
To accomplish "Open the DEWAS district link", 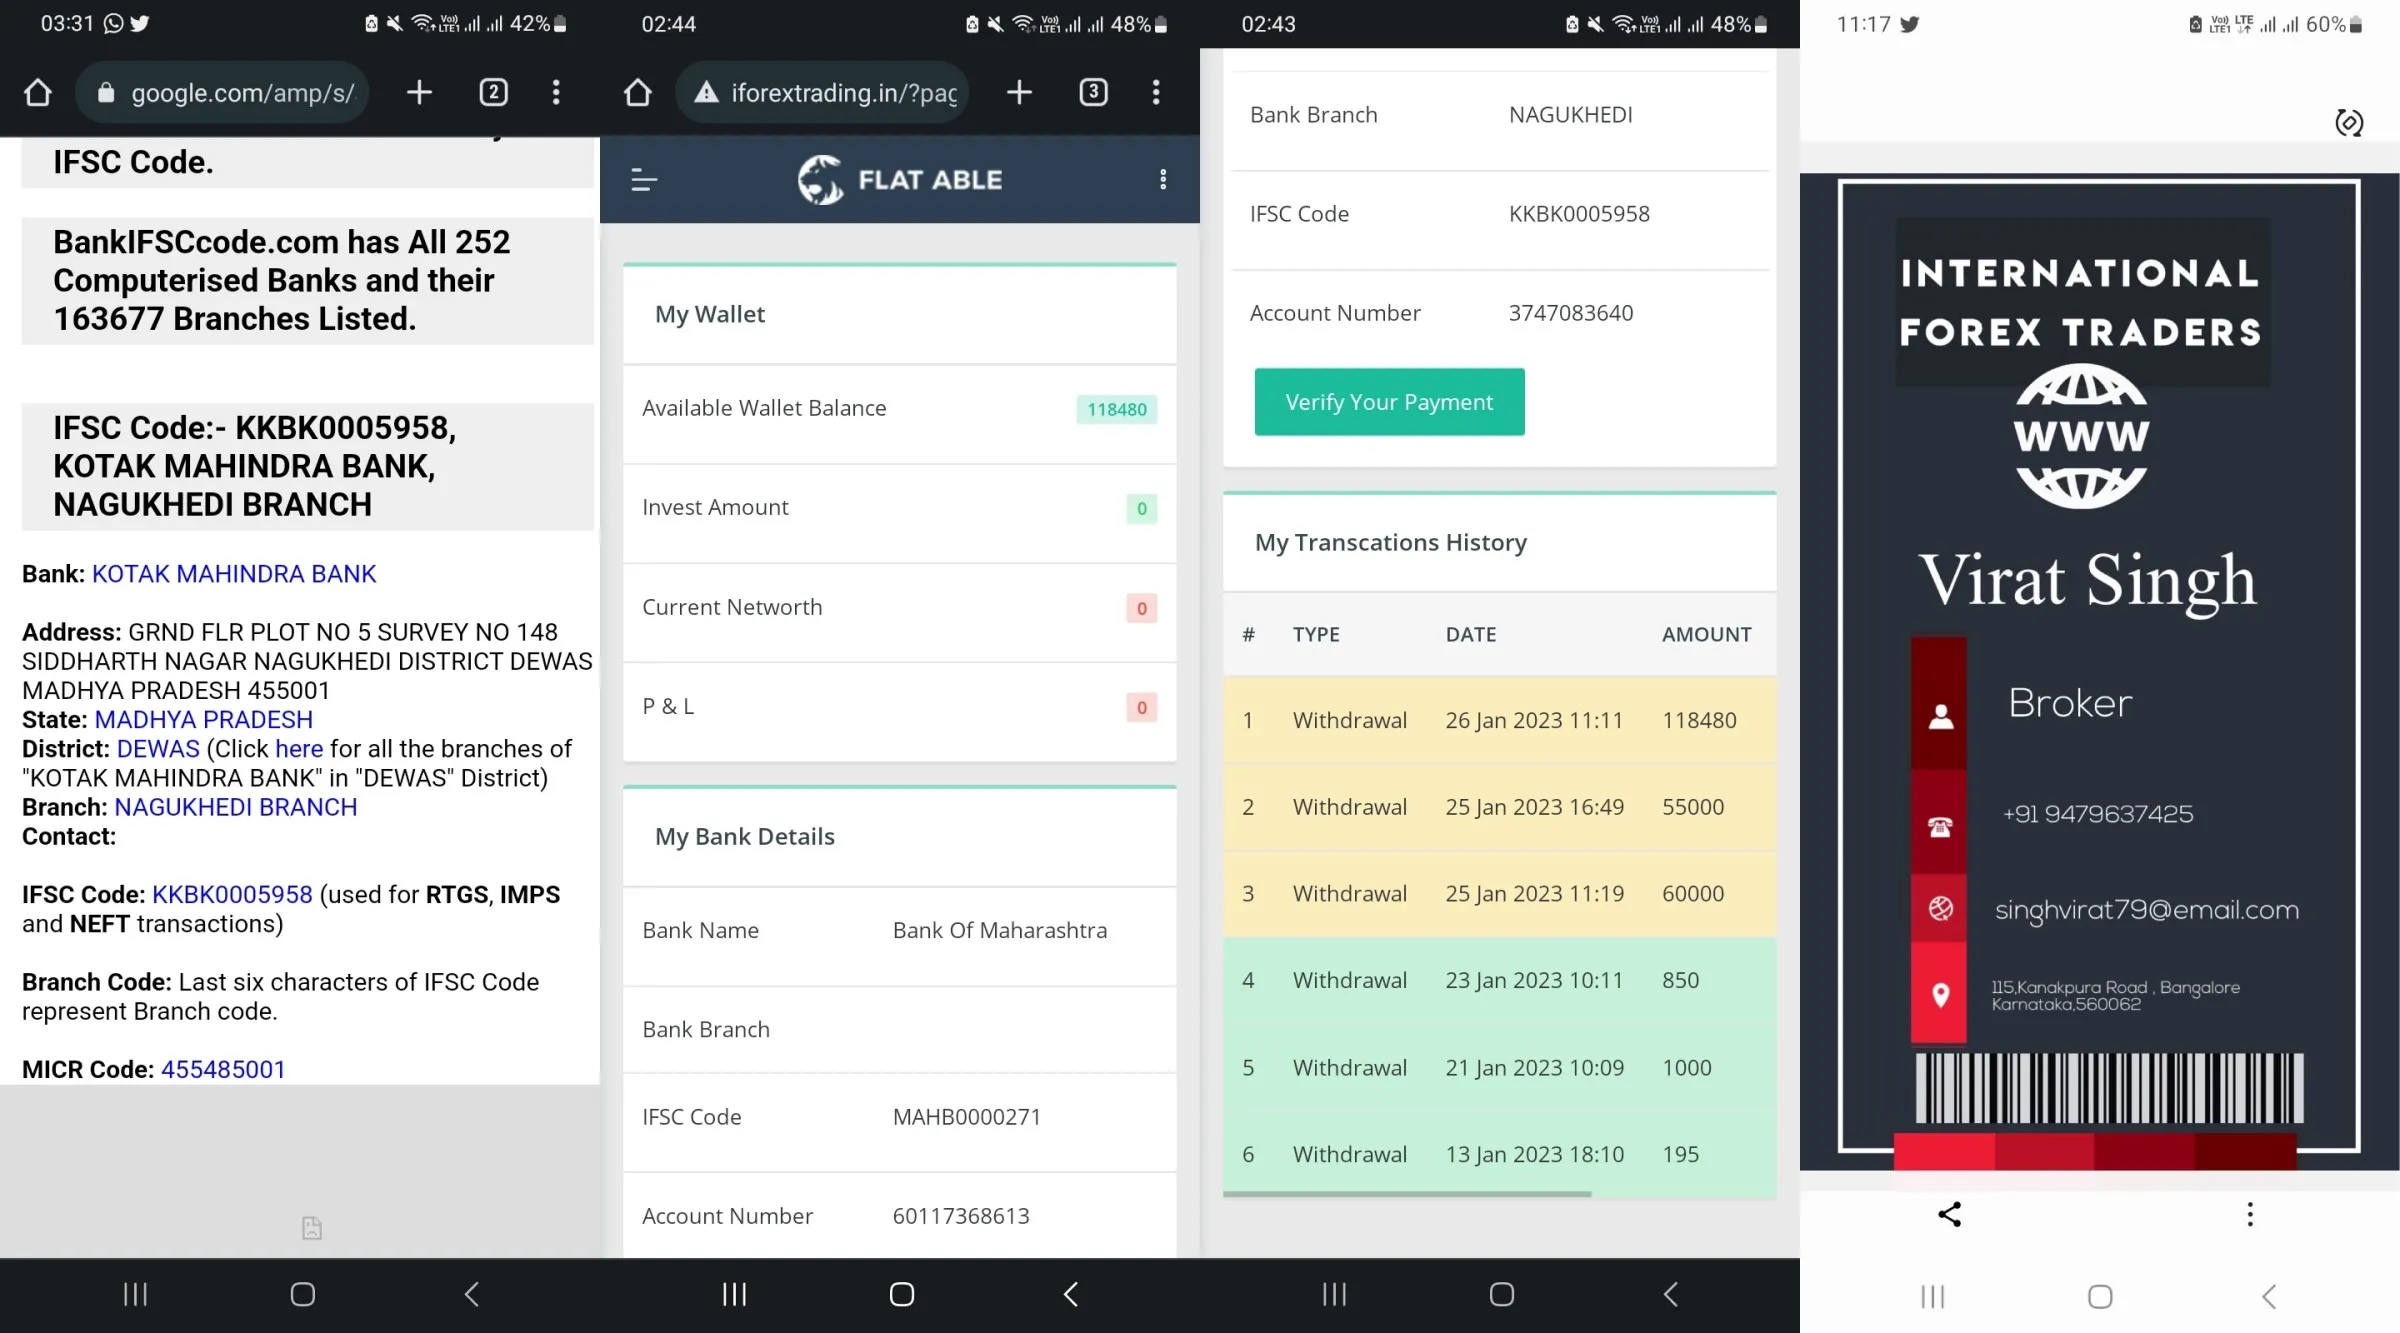I will coord(158,749).
